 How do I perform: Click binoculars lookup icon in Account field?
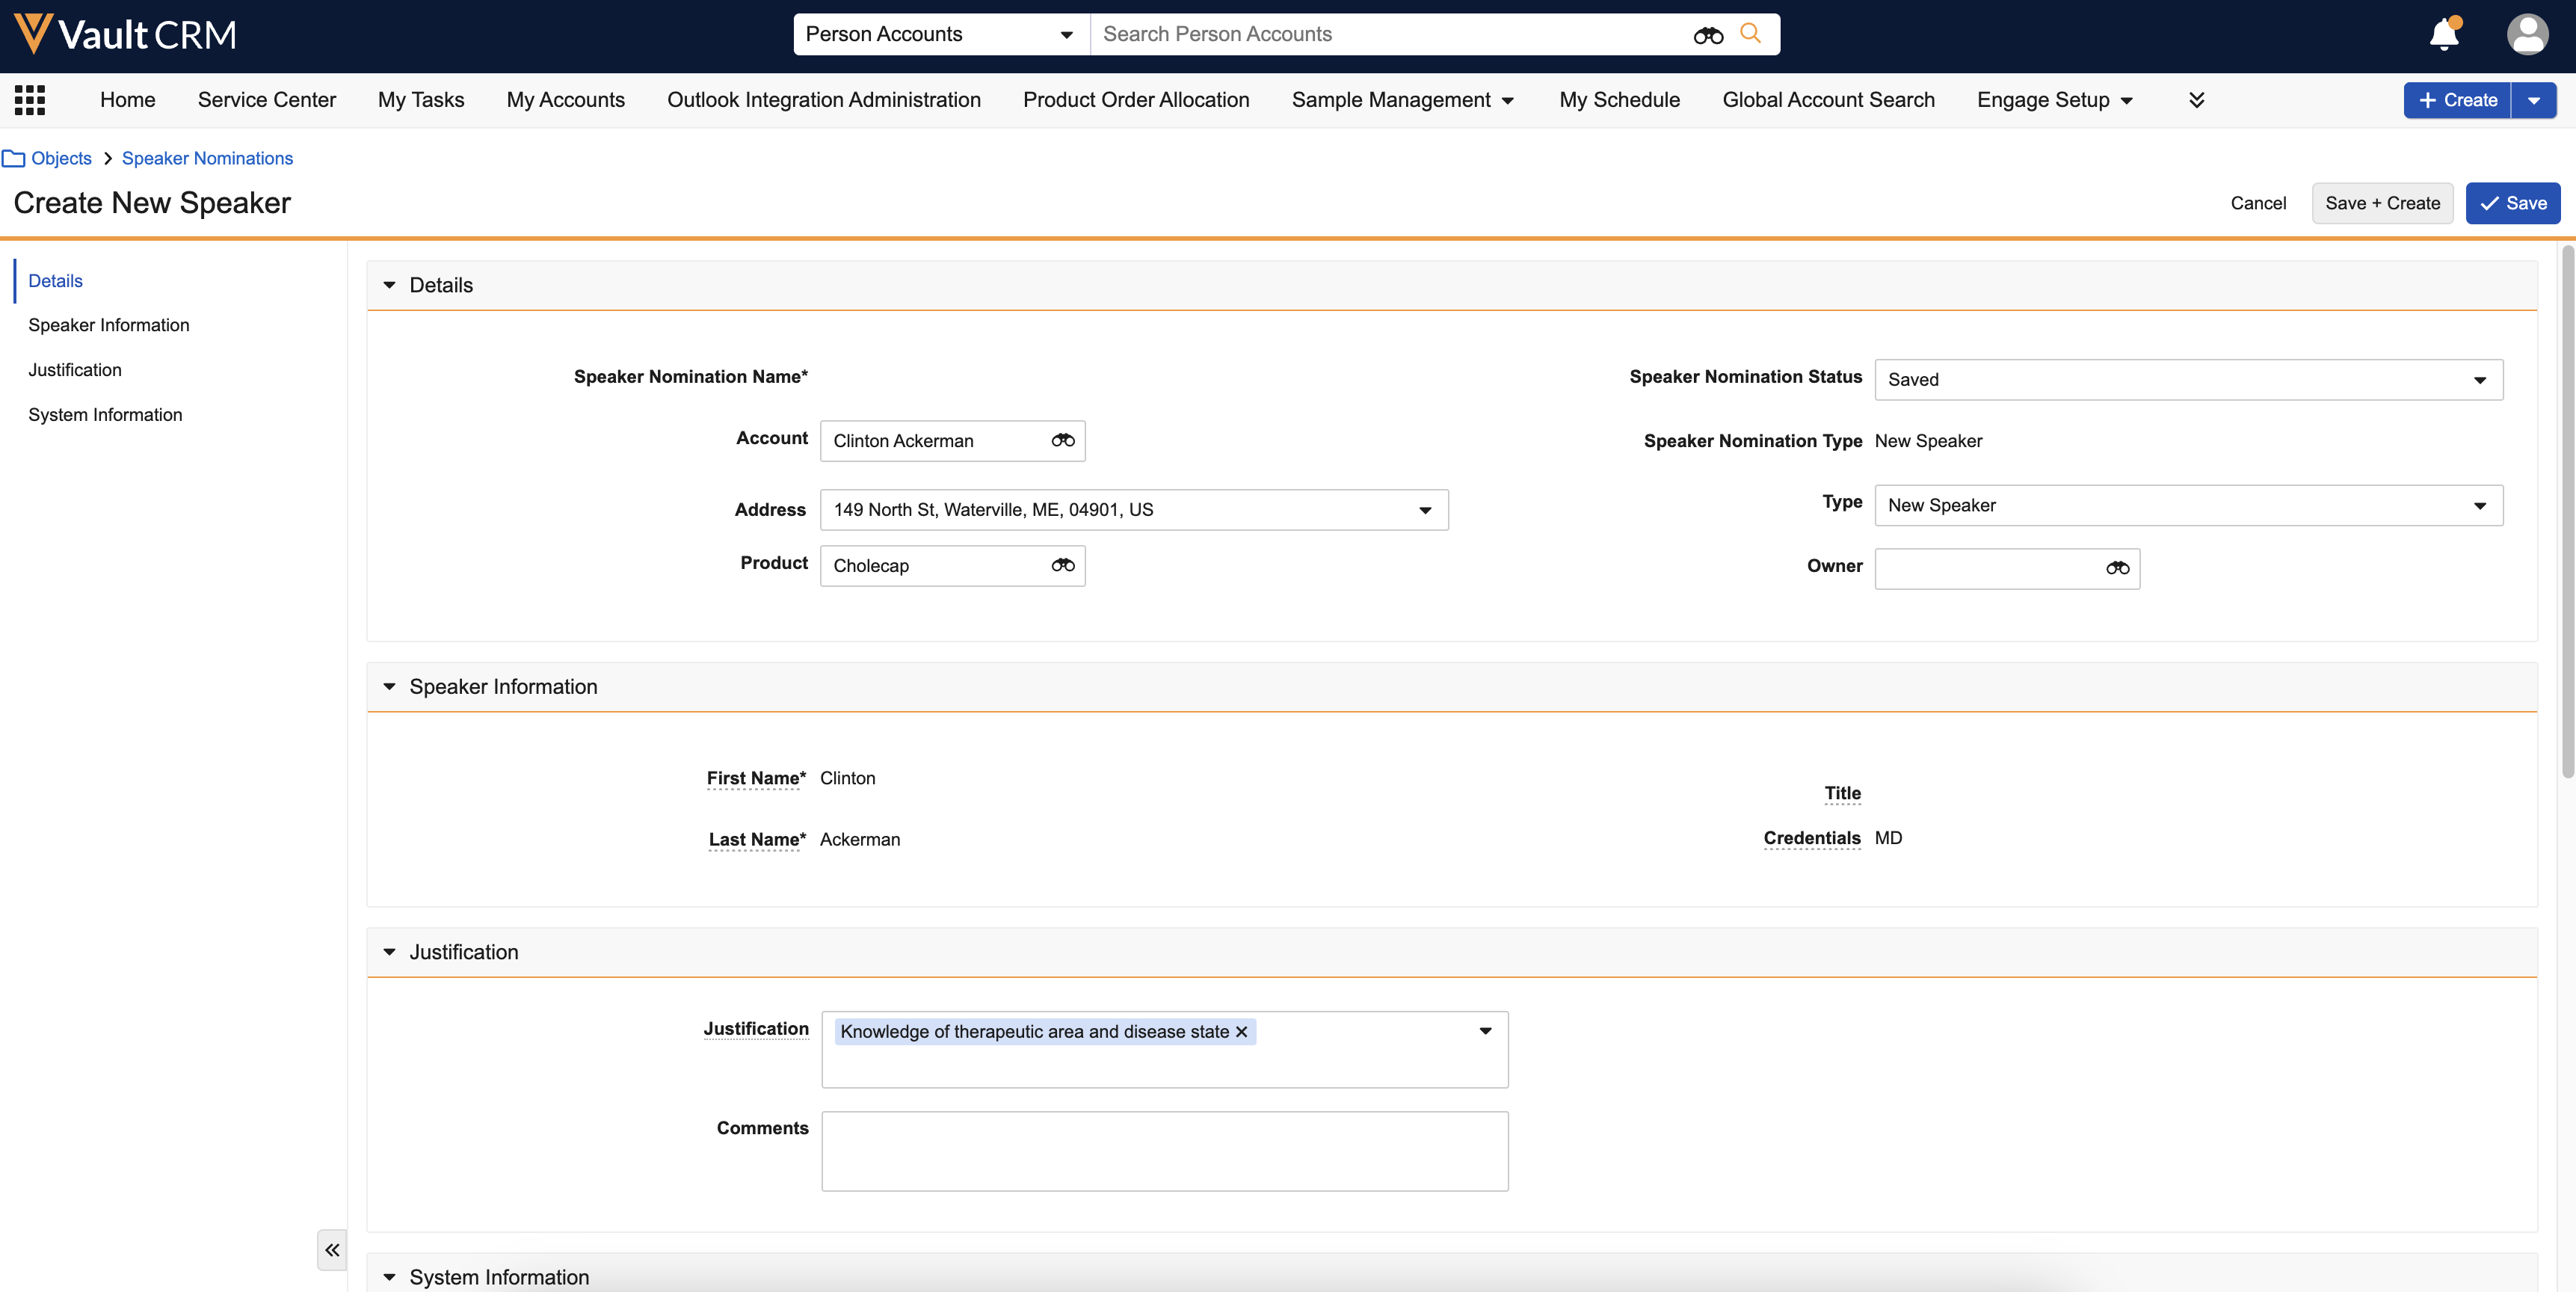pos(1062,441)
